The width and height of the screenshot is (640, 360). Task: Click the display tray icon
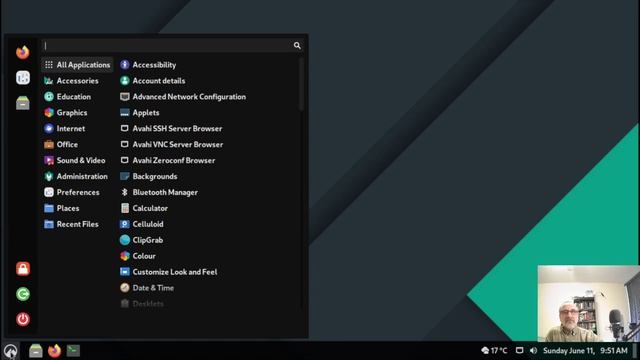520,351
